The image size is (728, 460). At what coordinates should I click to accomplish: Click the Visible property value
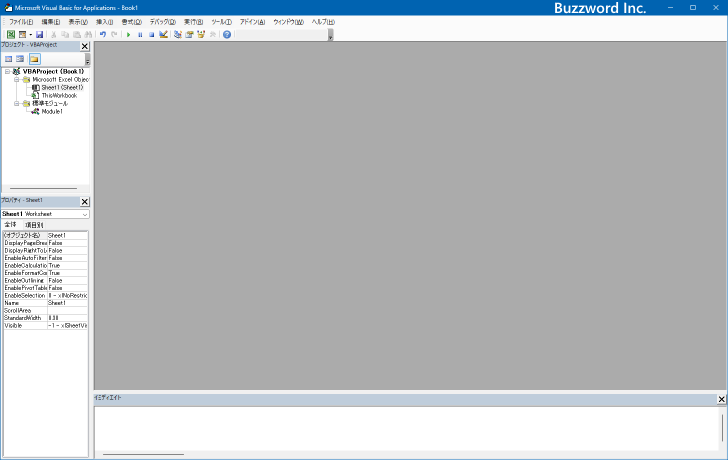(x=67, y=325)
